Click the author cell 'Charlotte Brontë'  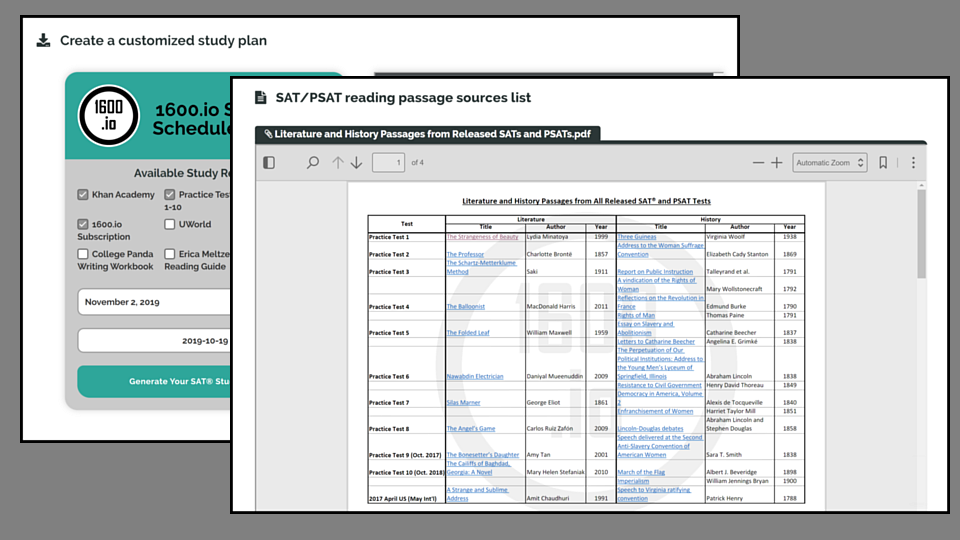coord(549,254)
